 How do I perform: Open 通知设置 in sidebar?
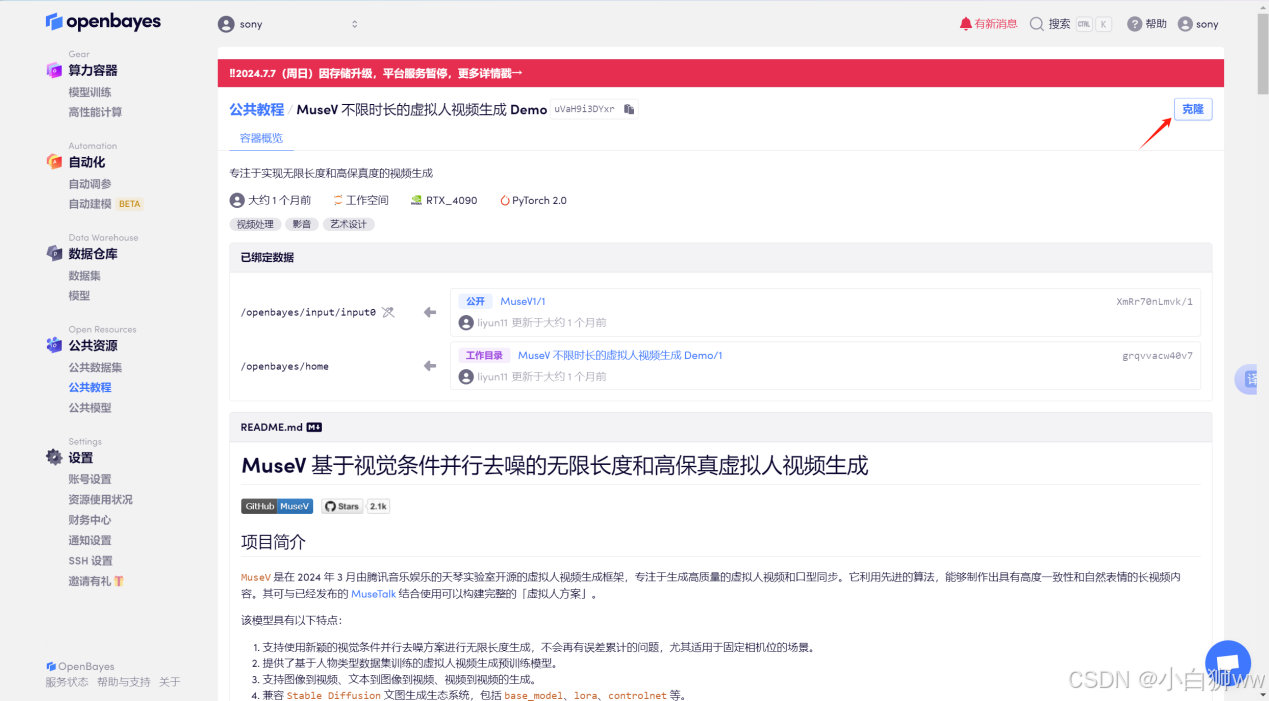point(90,540)
